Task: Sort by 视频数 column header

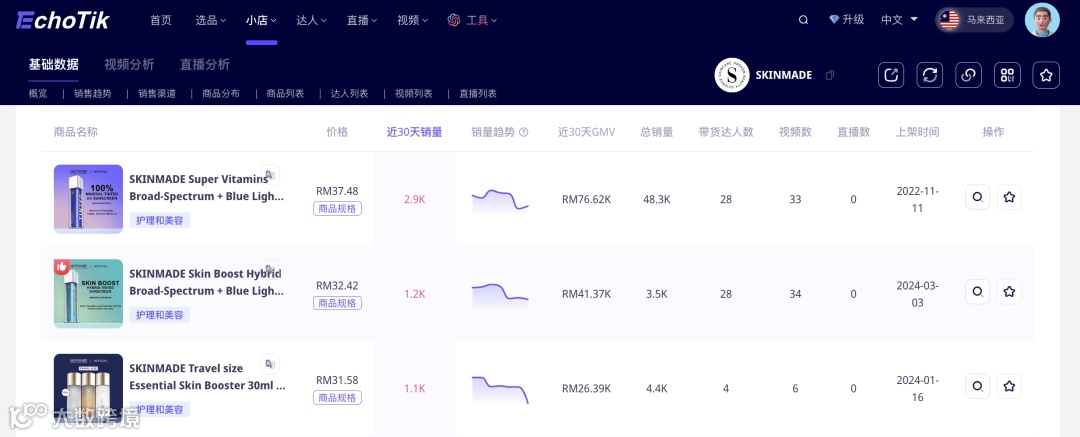Action: [x=796, y=132]
